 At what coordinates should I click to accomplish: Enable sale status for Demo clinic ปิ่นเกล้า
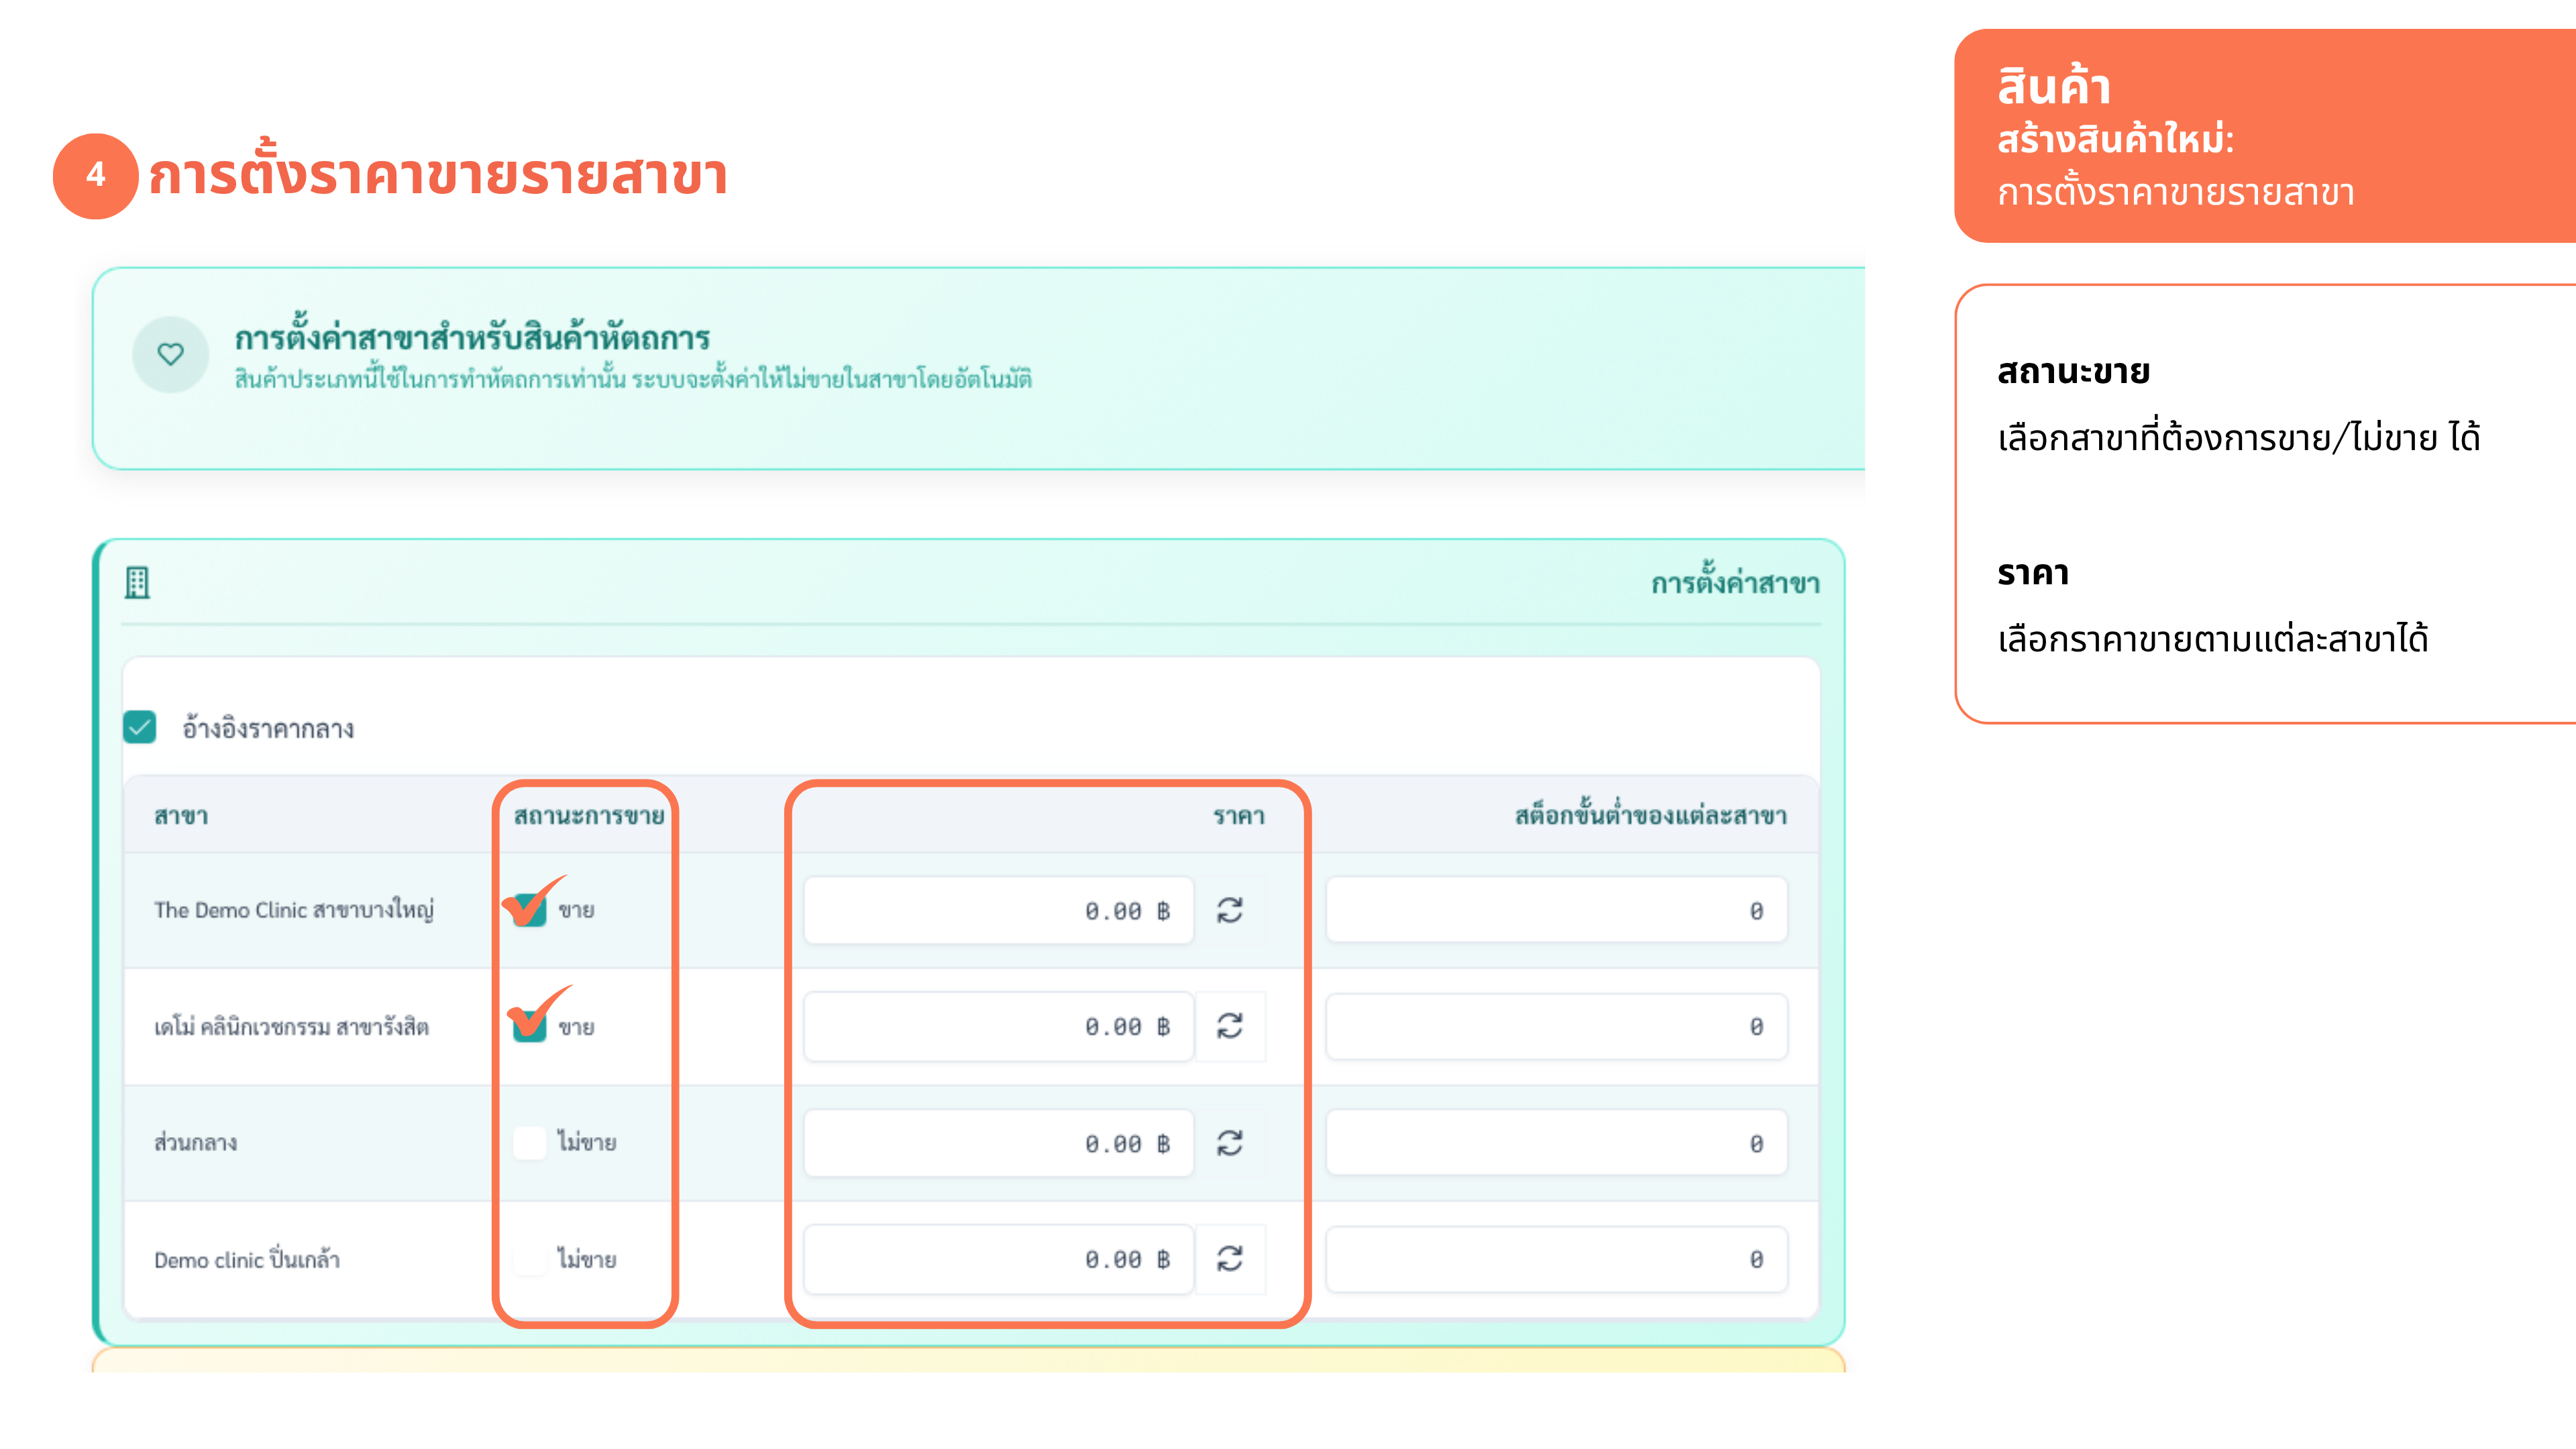pos(530,1259)
